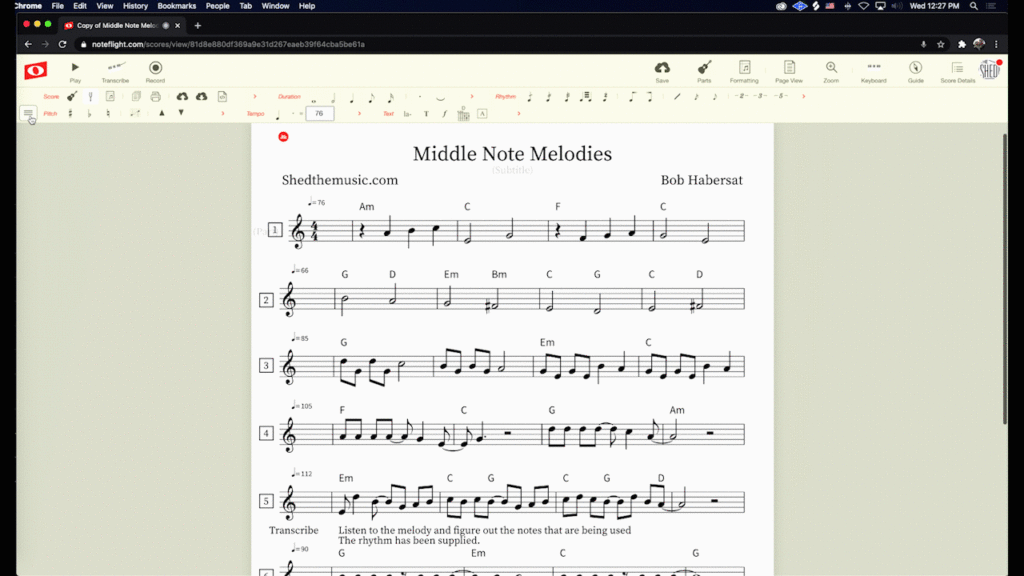Viewport: 1024px width, 576px height.
Task: Open the Bookmarks menu in the menu bar
Action: pyautogui.click(x=177, y=5)
